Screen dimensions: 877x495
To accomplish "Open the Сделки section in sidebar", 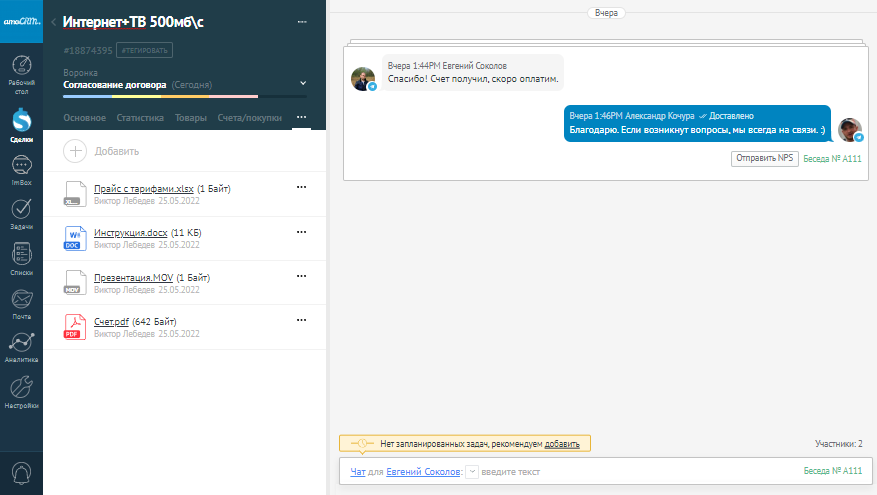I will [21, 124].
